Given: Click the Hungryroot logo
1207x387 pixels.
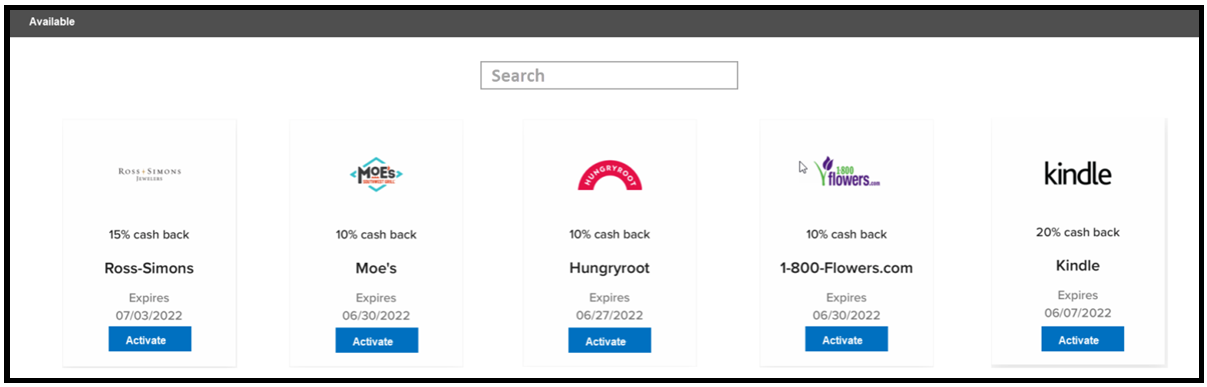Looking at the screenshot, I should pyautogui.click(x=610, y=174).
